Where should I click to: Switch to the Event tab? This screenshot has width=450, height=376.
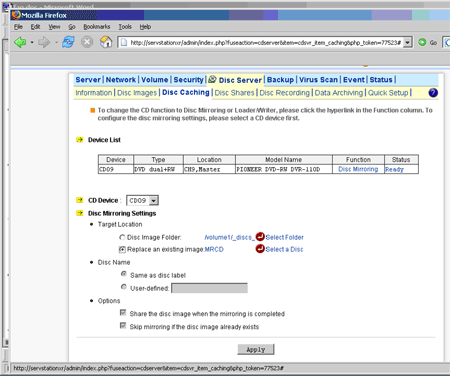pos(354,80)
